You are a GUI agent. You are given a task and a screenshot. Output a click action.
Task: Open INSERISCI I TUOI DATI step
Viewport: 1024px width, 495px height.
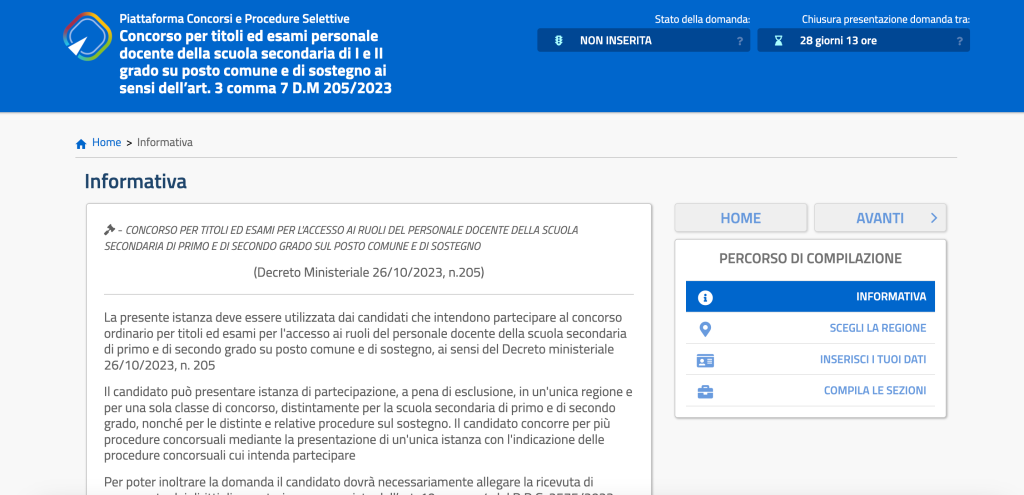tap(810, 359)
